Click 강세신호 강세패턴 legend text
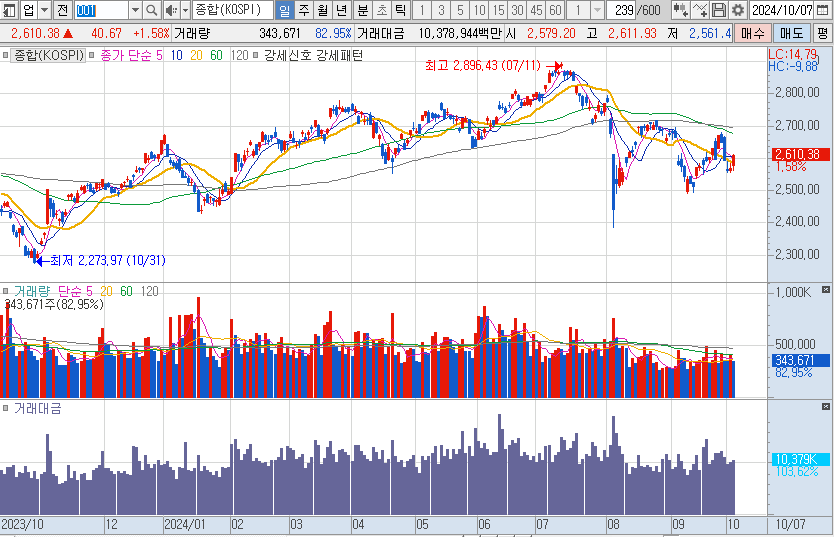834x537 pixels. (313, 55)
